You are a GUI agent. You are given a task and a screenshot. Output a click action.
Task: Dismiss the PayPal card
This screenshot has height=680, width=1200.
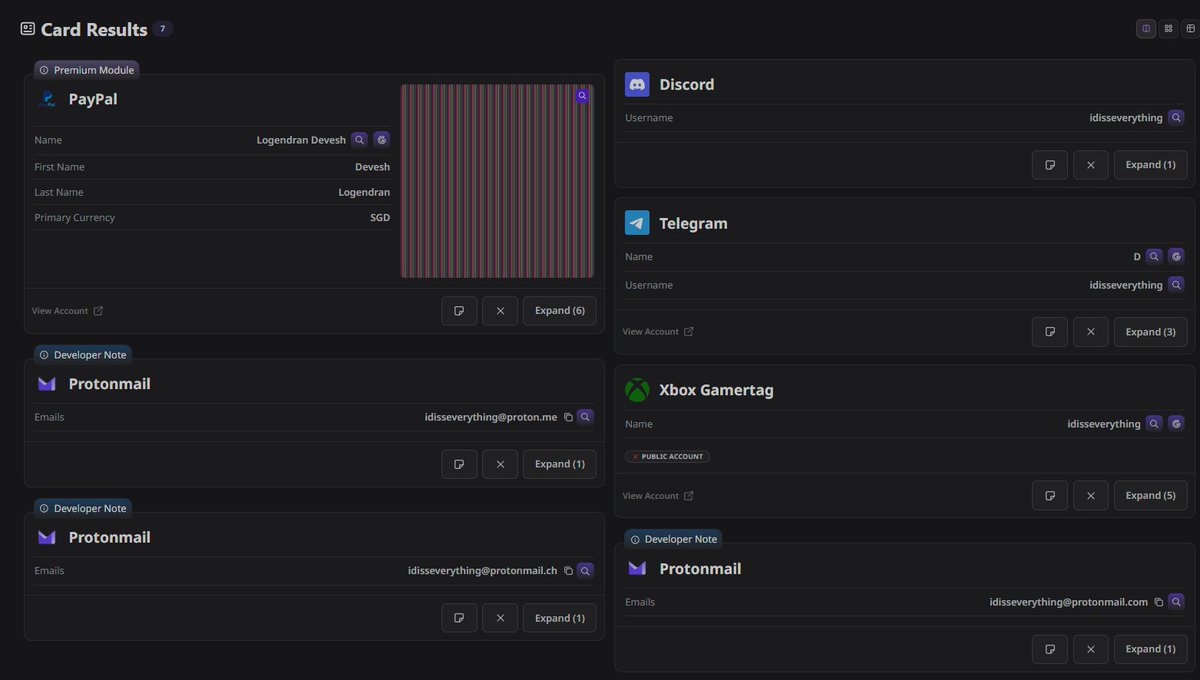tap(500, 311)
